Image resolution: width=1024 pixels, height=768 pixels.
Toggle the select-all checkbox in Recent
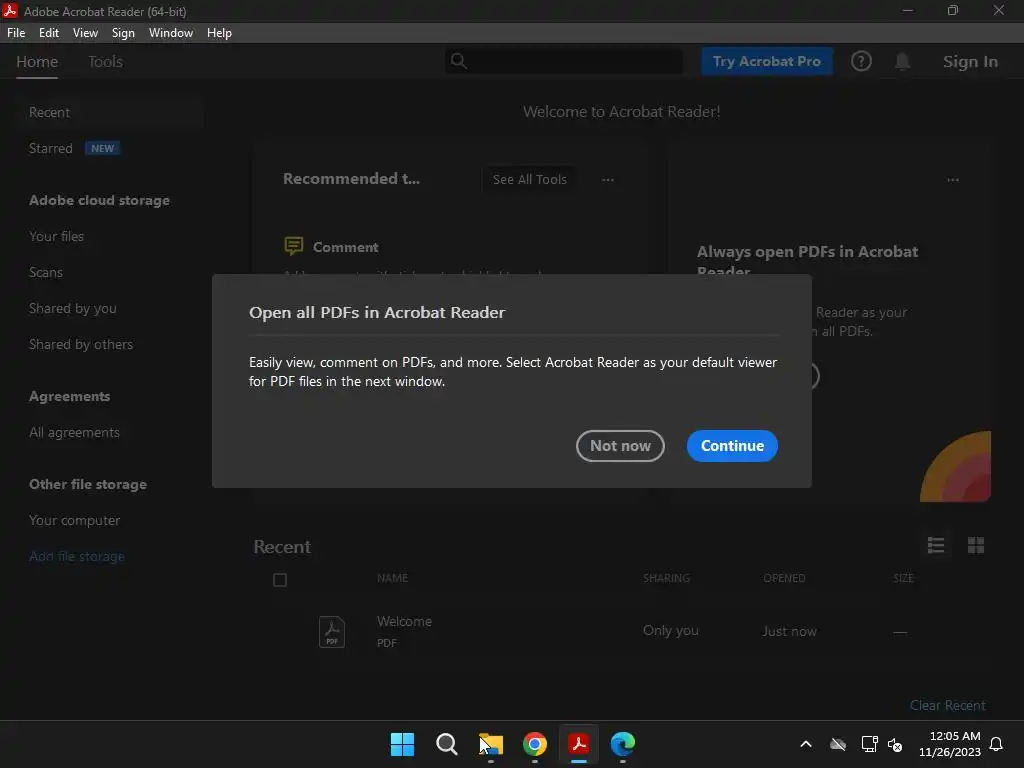[x=280, y=580]
